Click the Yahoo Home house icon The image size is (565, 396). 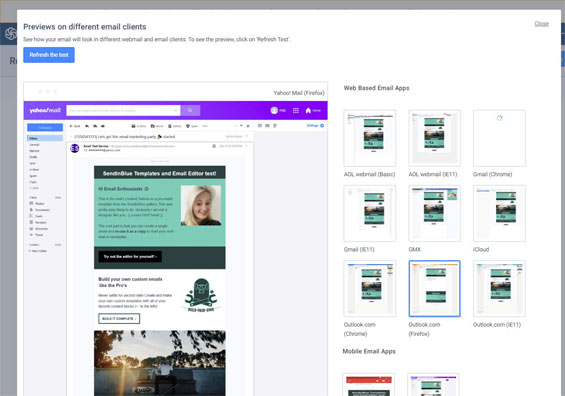(x=308, y=111)
